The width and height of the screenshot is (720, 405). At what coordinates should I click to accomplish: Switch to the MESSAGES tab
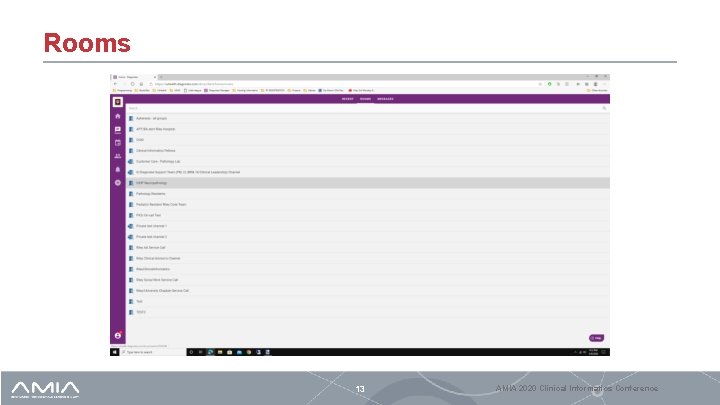(385, 99)
